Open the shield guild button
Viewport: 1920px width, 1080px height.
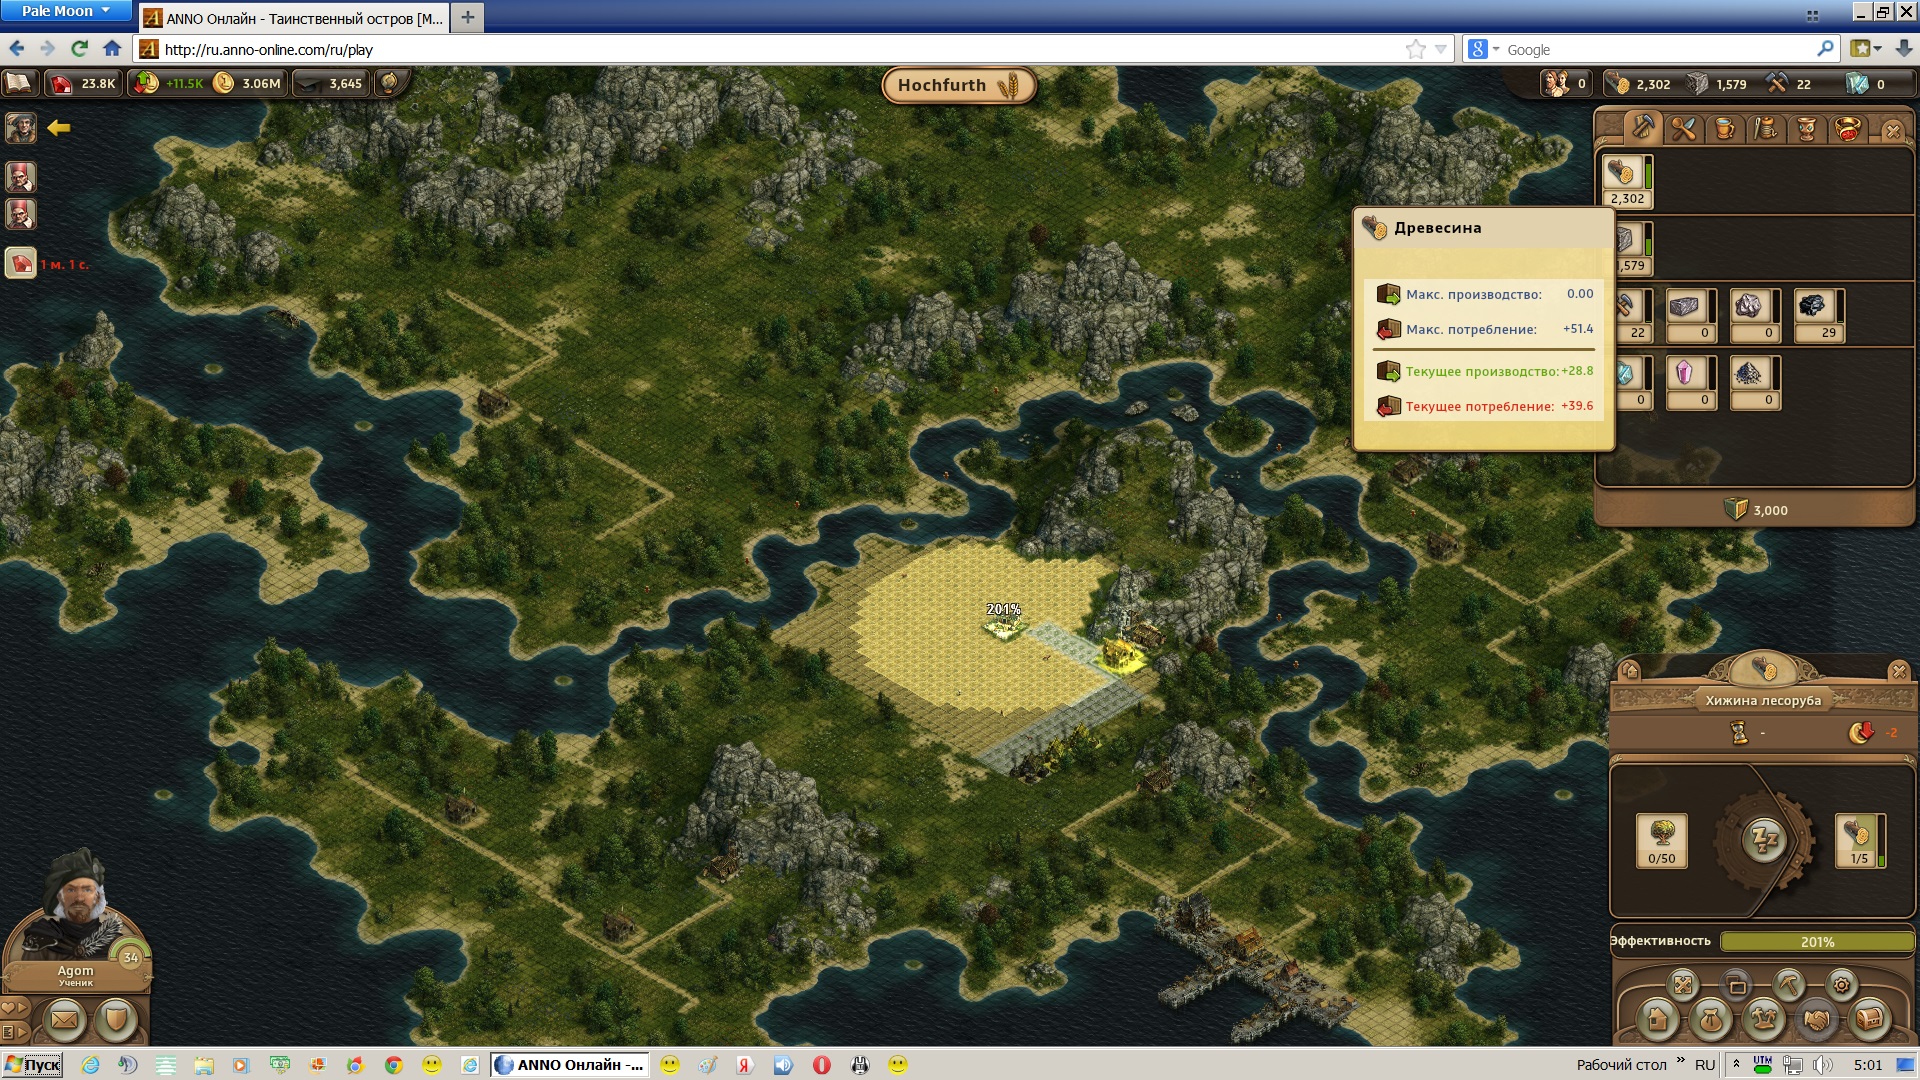116,1020
